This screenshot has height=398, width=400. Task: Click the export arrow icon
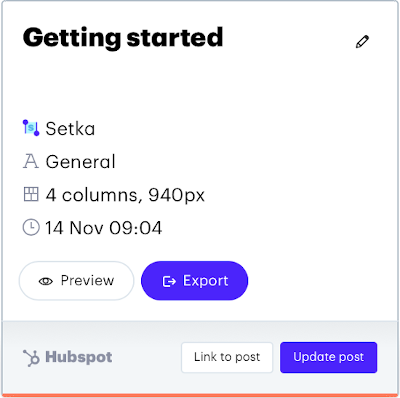pos(169,281)
